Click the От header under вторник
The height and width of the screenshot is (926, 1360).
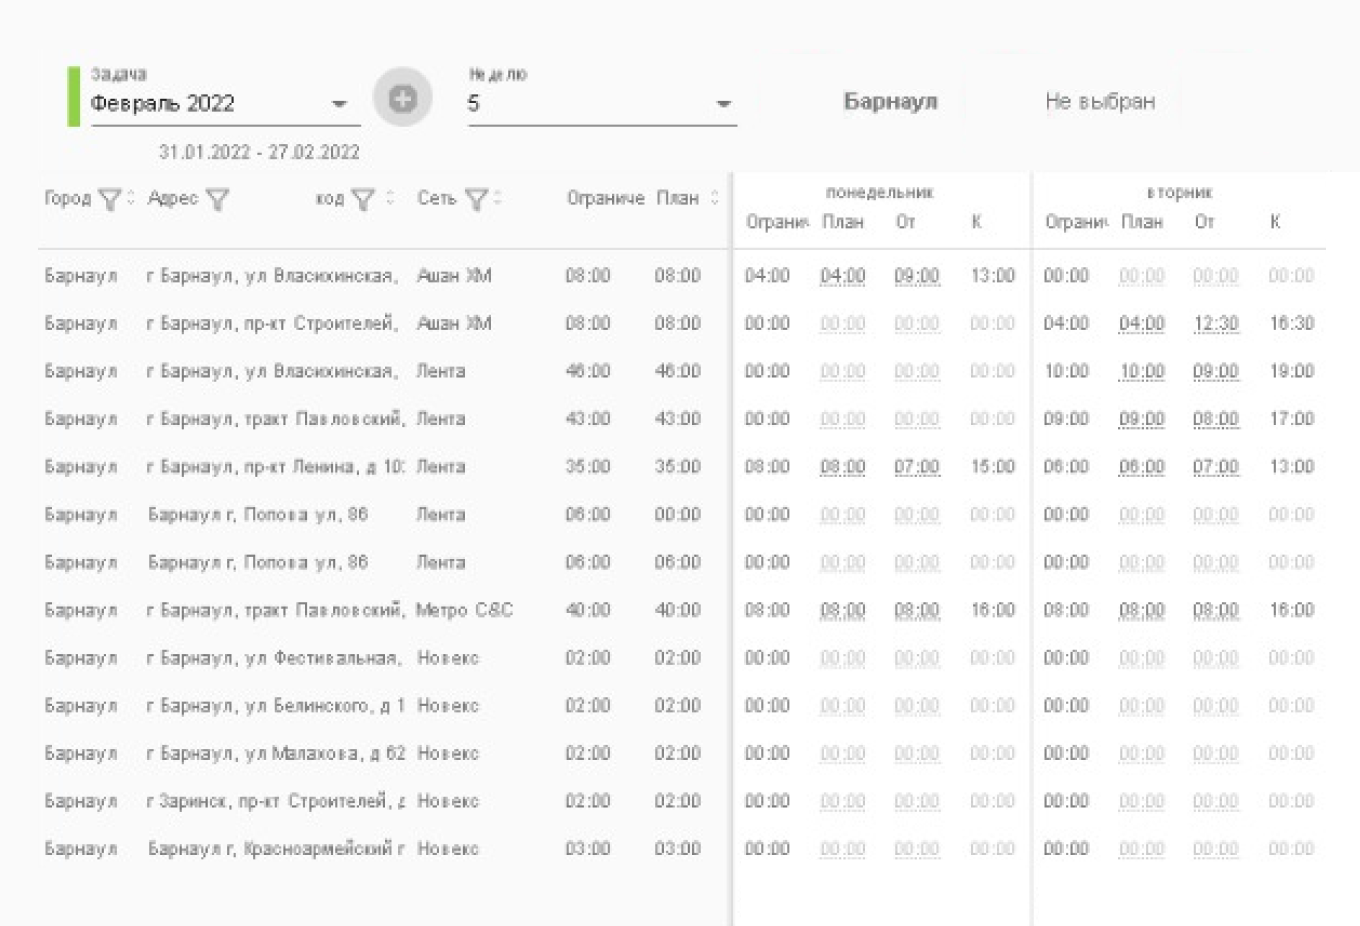click(x=1204, y=222)
